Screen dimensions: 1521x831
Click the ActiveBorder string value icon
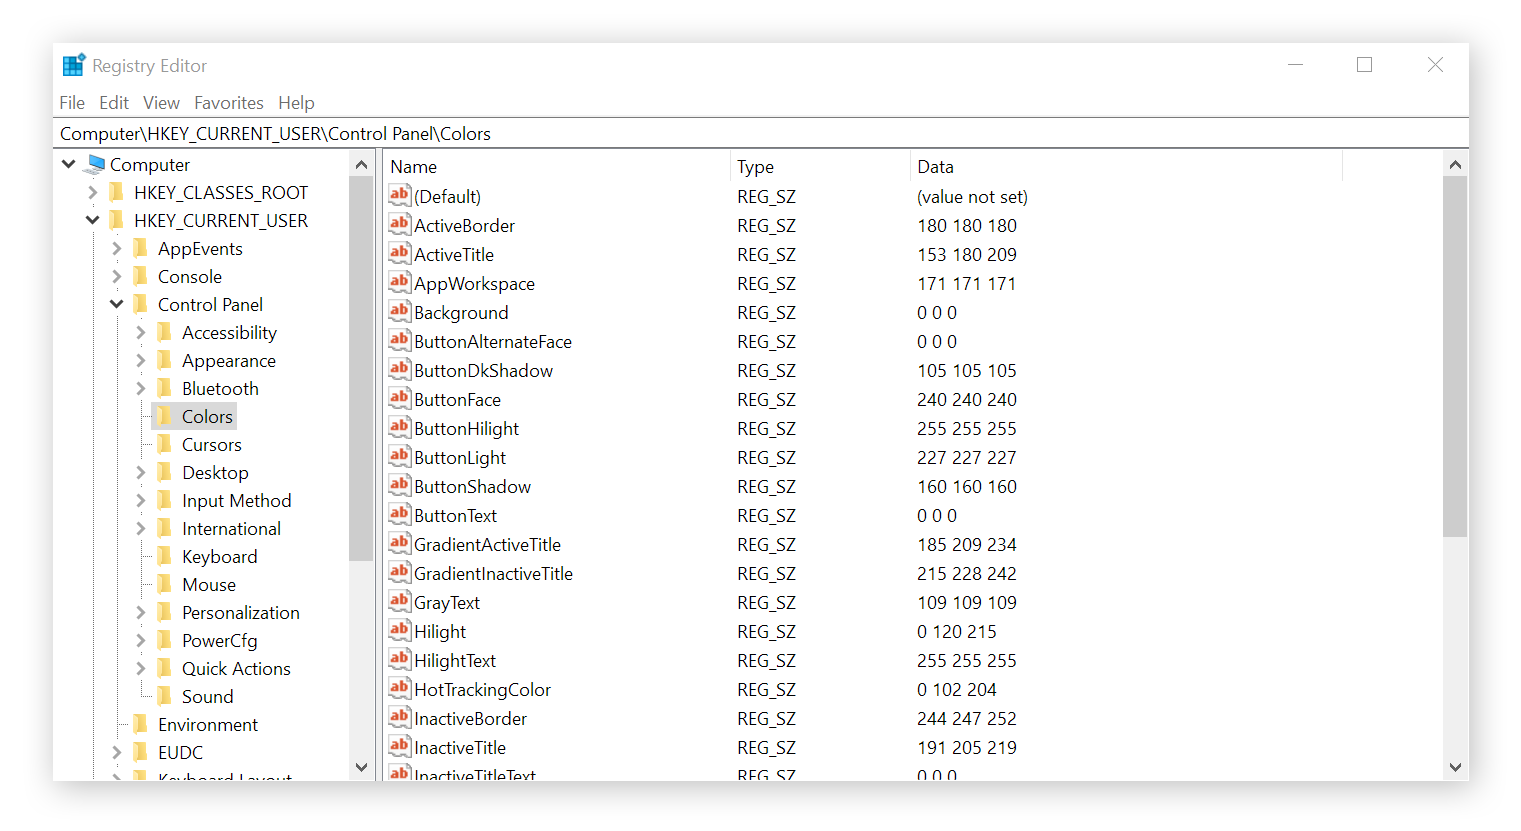click(400, 225)
